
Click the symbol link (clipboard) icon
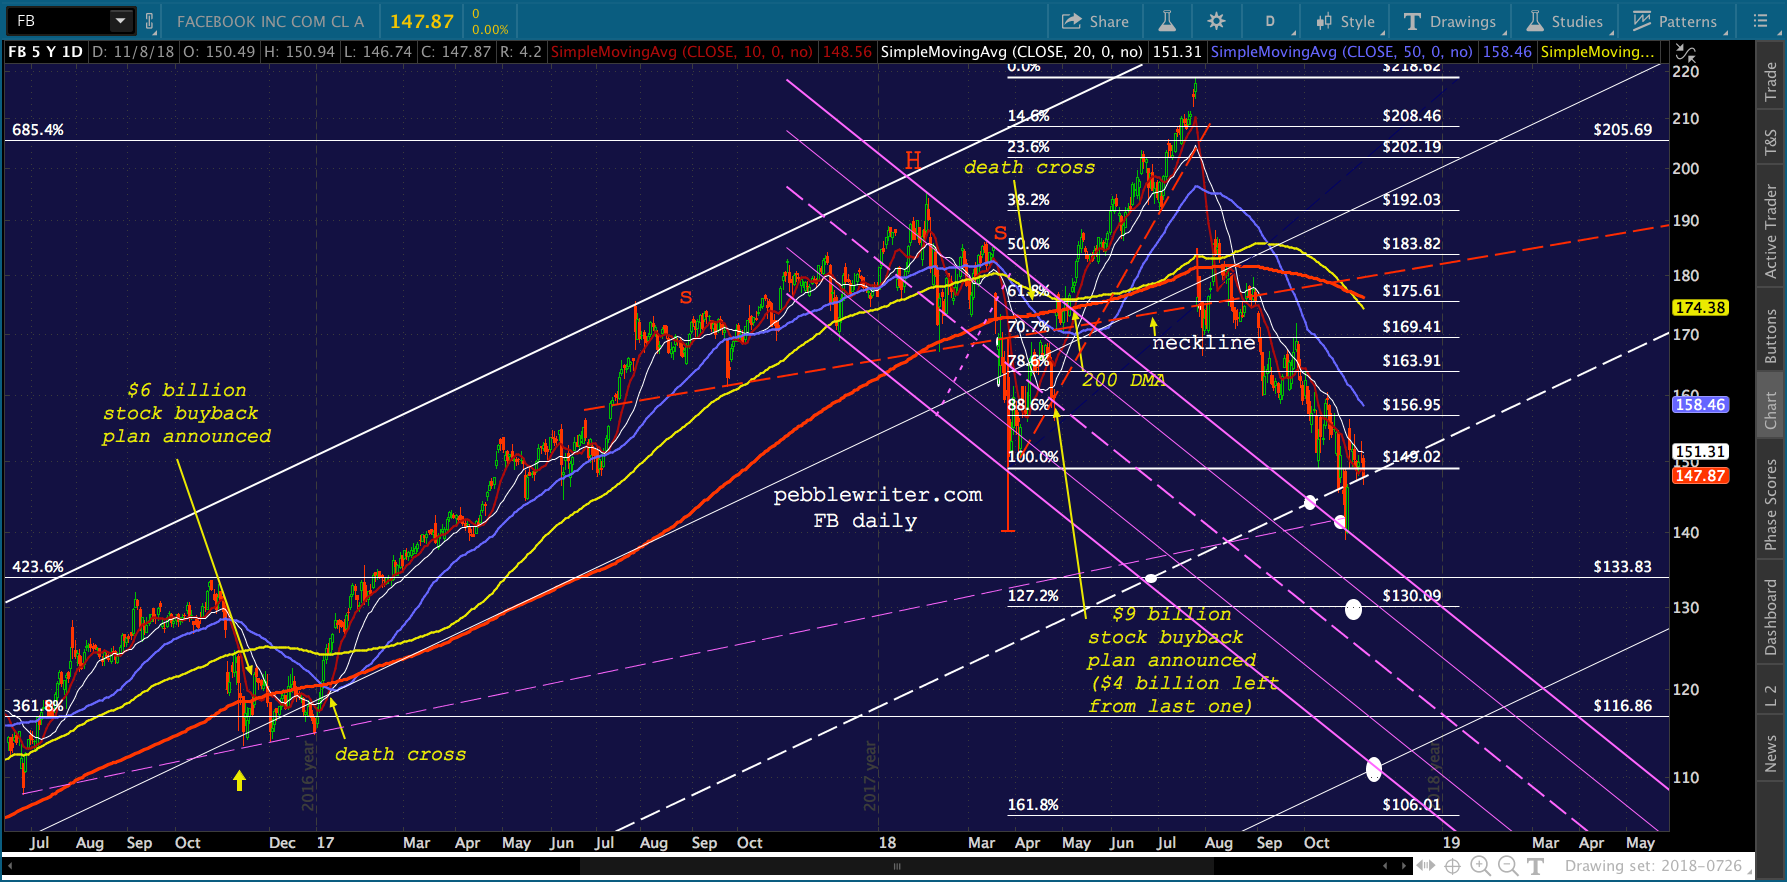pos(150,21)
